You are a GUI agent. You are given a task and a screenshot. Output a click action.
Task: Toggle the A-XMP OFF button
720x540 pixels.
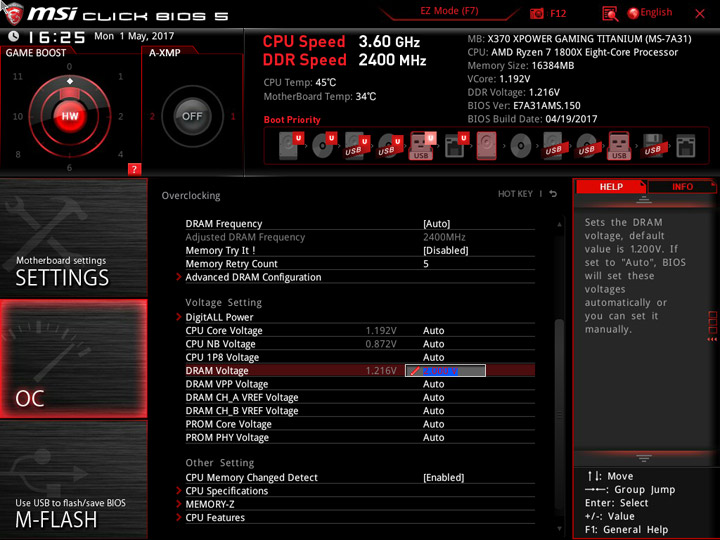pos(192,116)
